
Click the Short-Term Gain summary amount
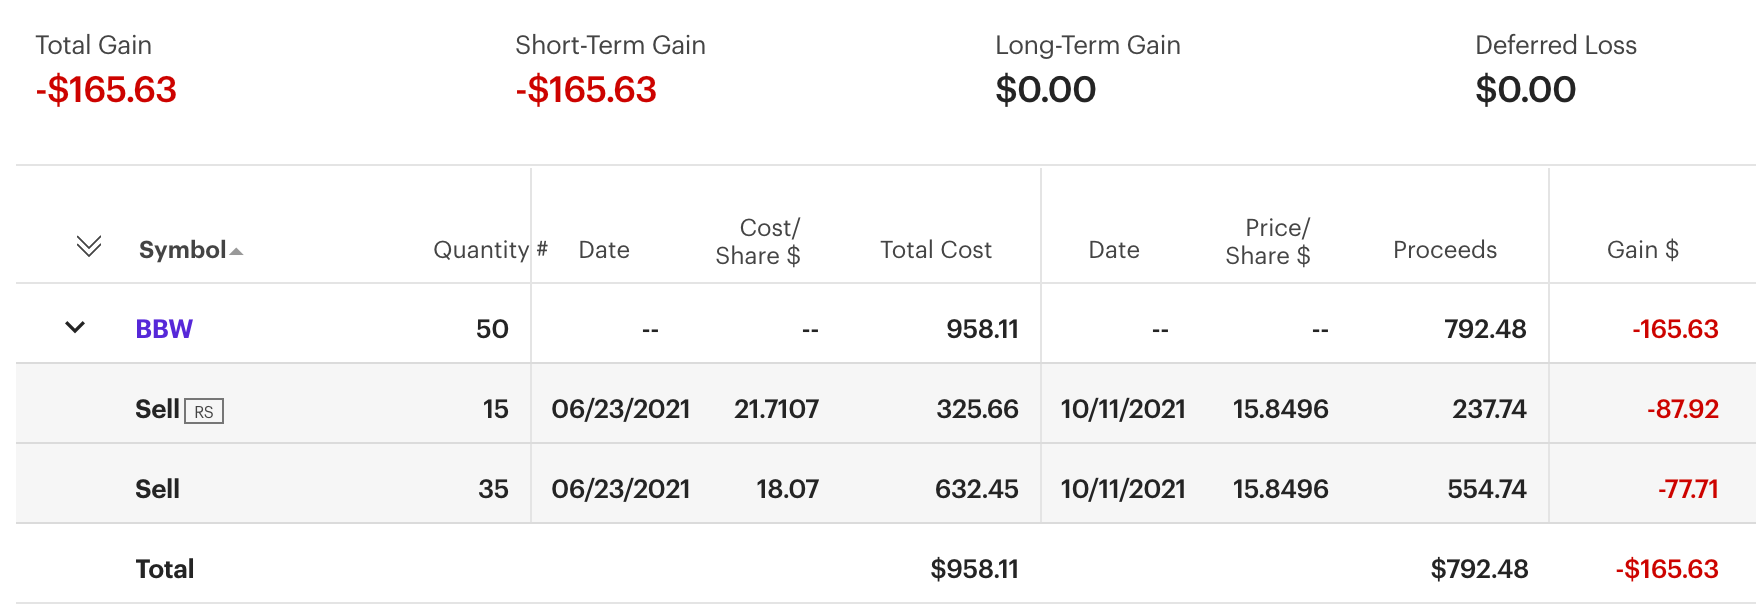[x=586, y=90]
